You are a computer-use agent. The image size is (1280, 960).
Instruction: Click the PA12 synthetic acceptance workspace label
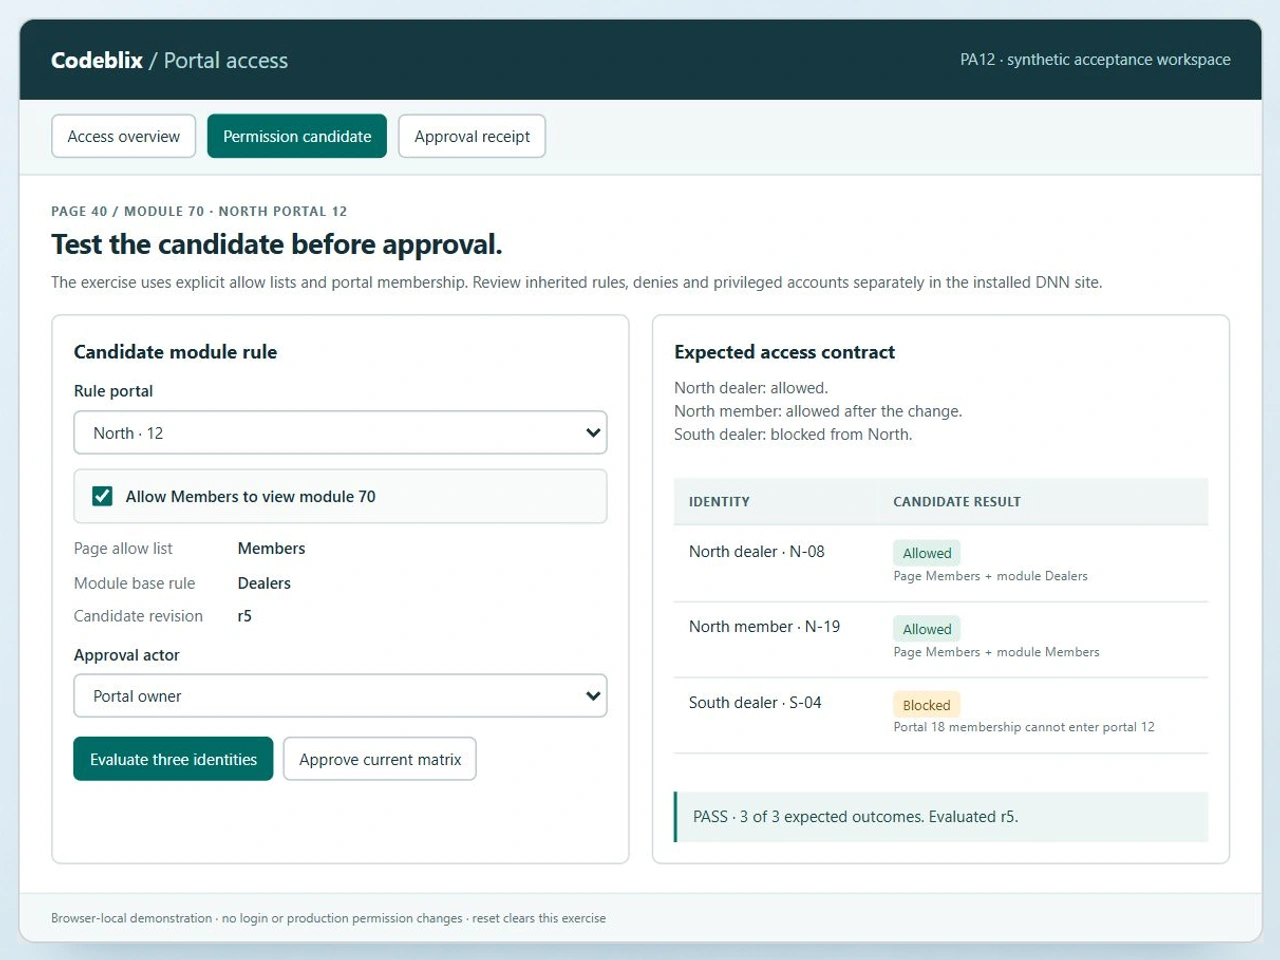point(1095,59)
